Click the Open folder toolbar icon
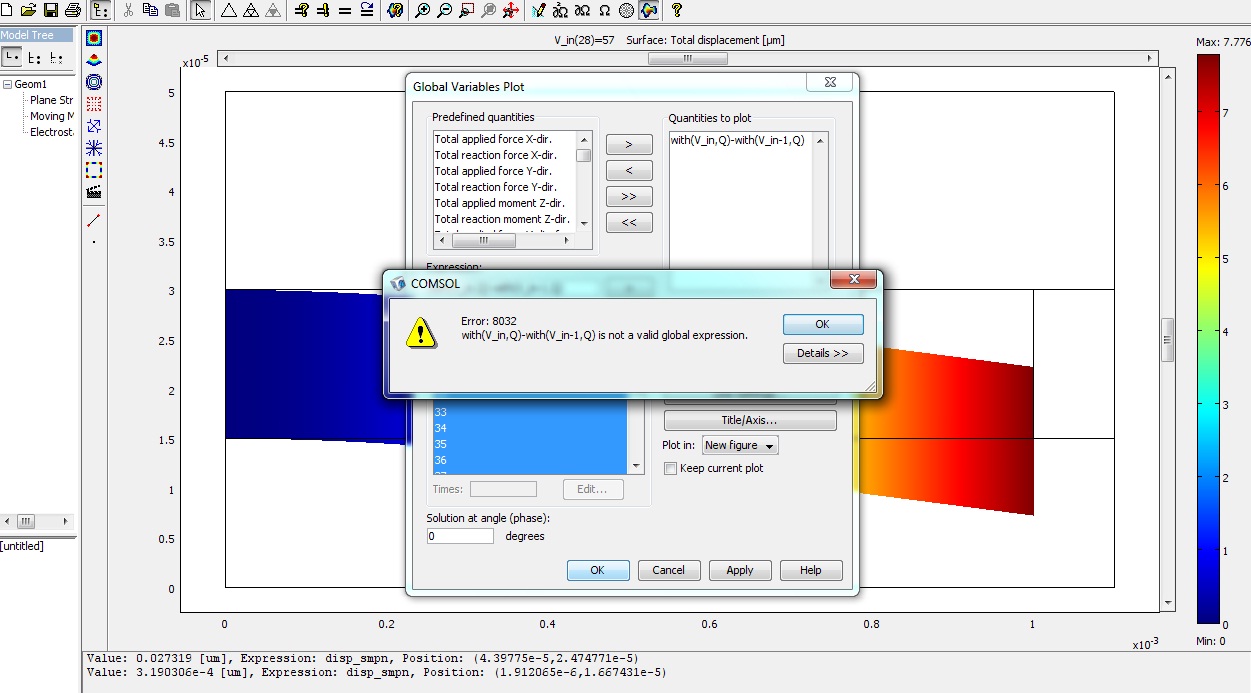Viewport: 1251px width, 693px height. [28, 10]
